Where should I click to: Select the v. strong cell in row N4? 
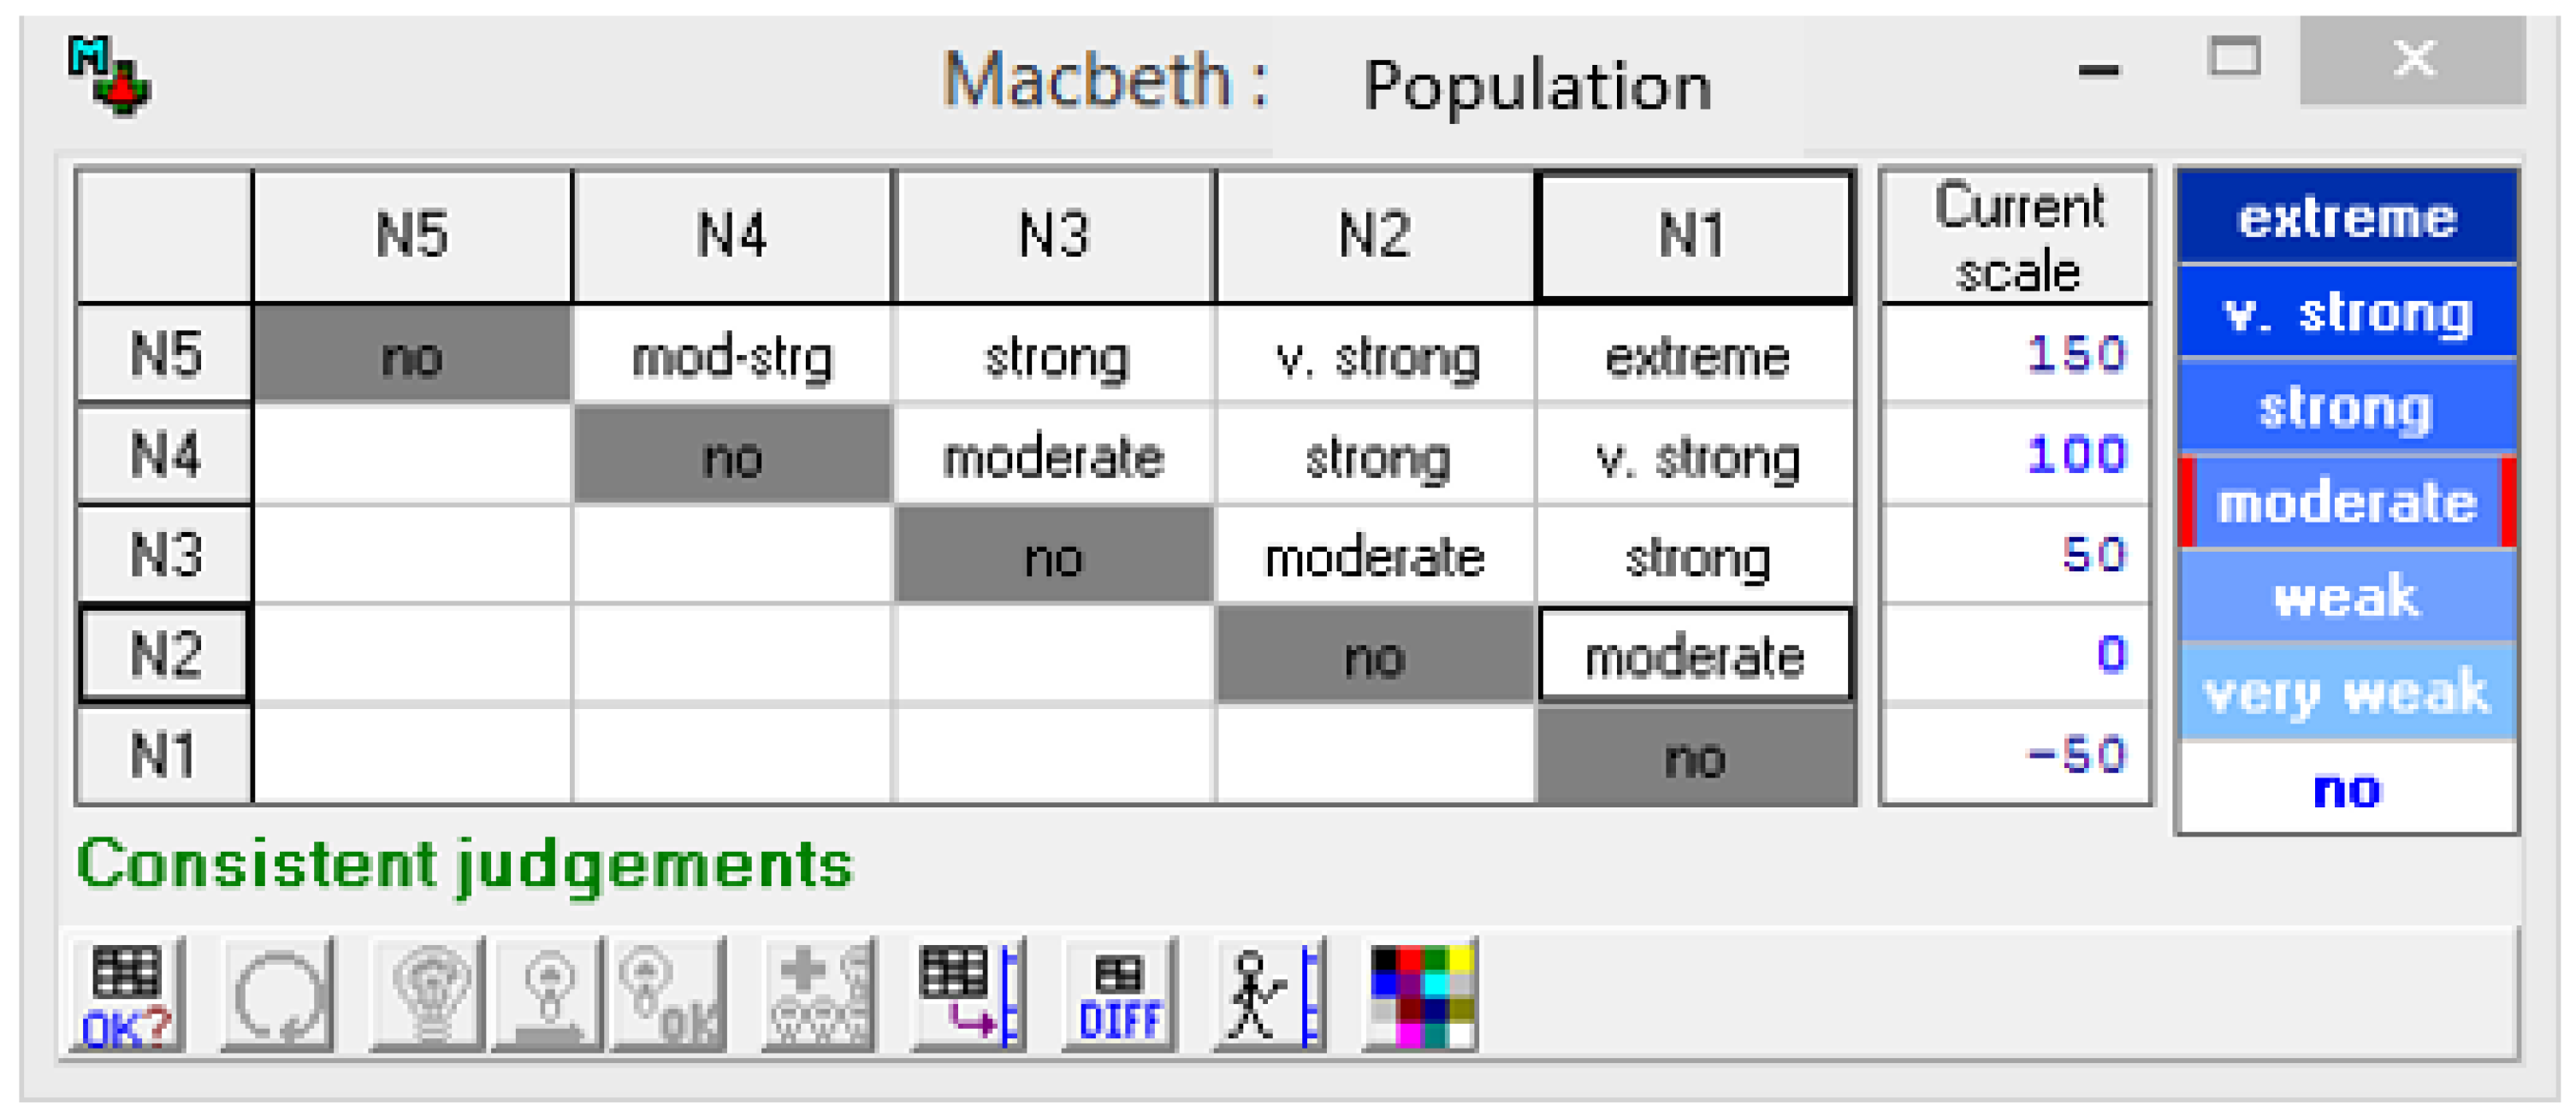pos(1695,456)
